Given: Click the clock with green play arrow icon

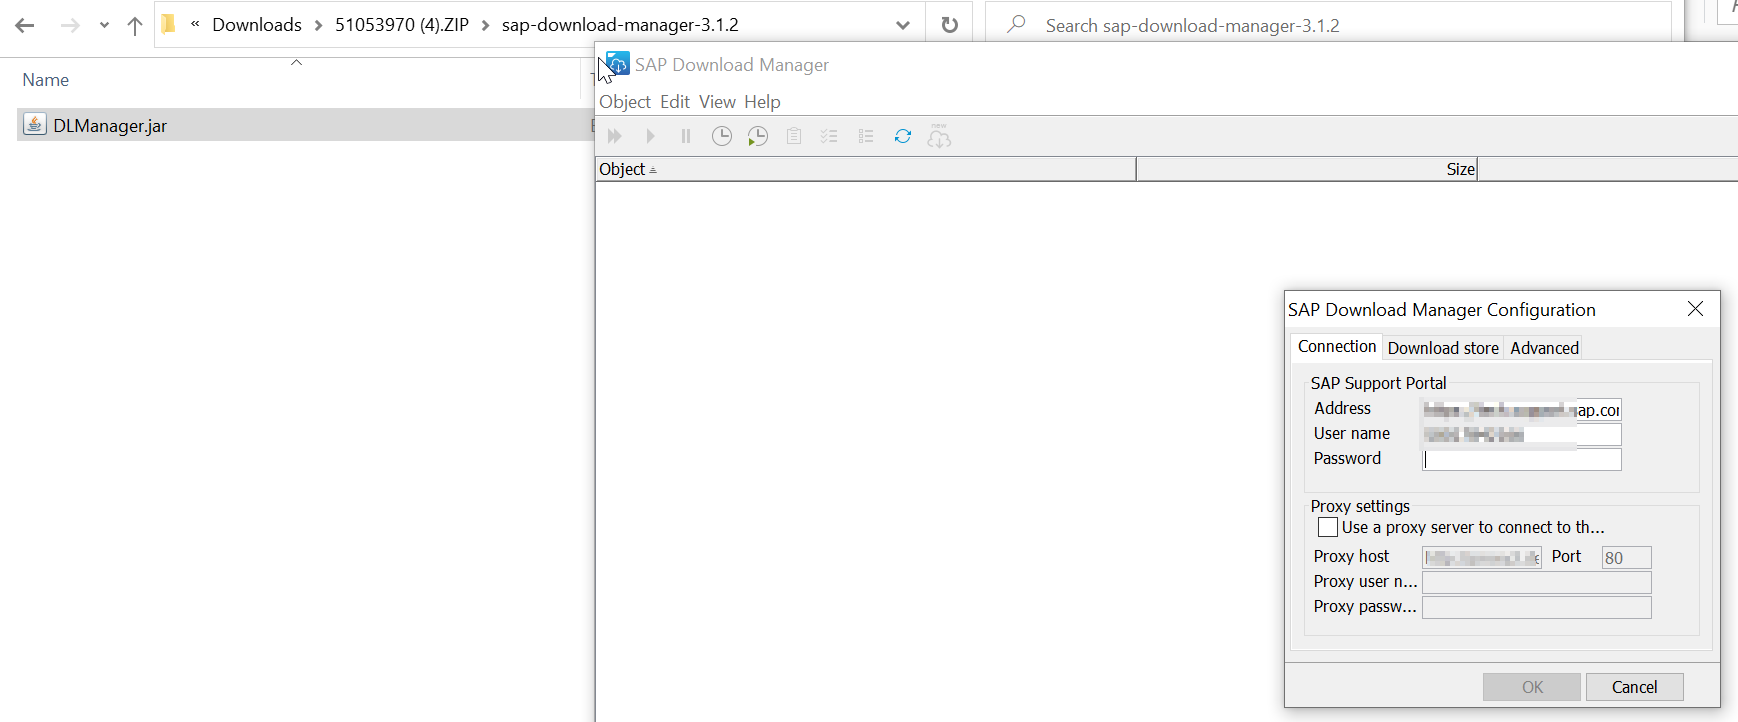Looking at the screenshot, I should tap(758, 136).
